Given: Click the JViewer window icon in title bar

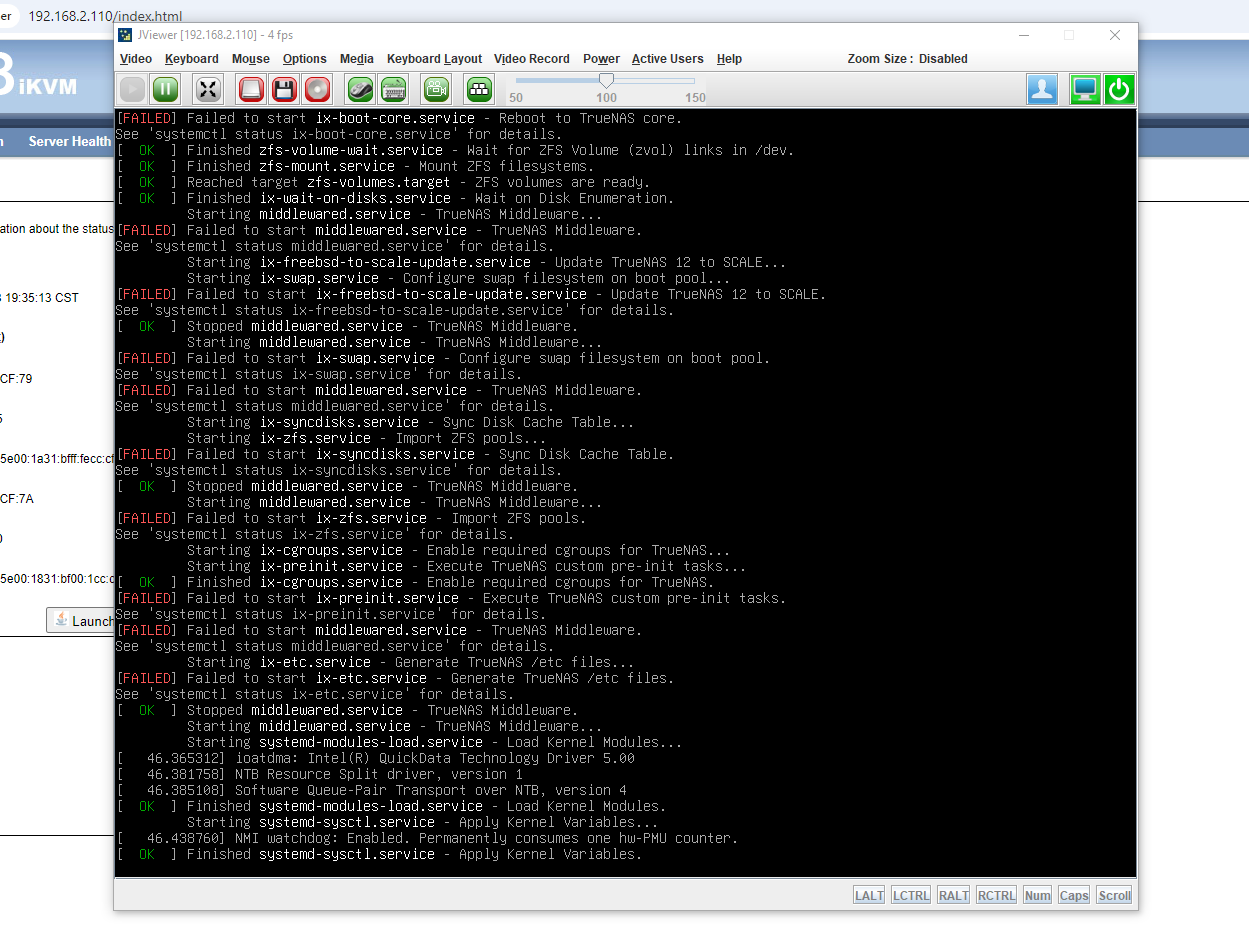Looking at the screenshot, I should [x=125, y=35].
